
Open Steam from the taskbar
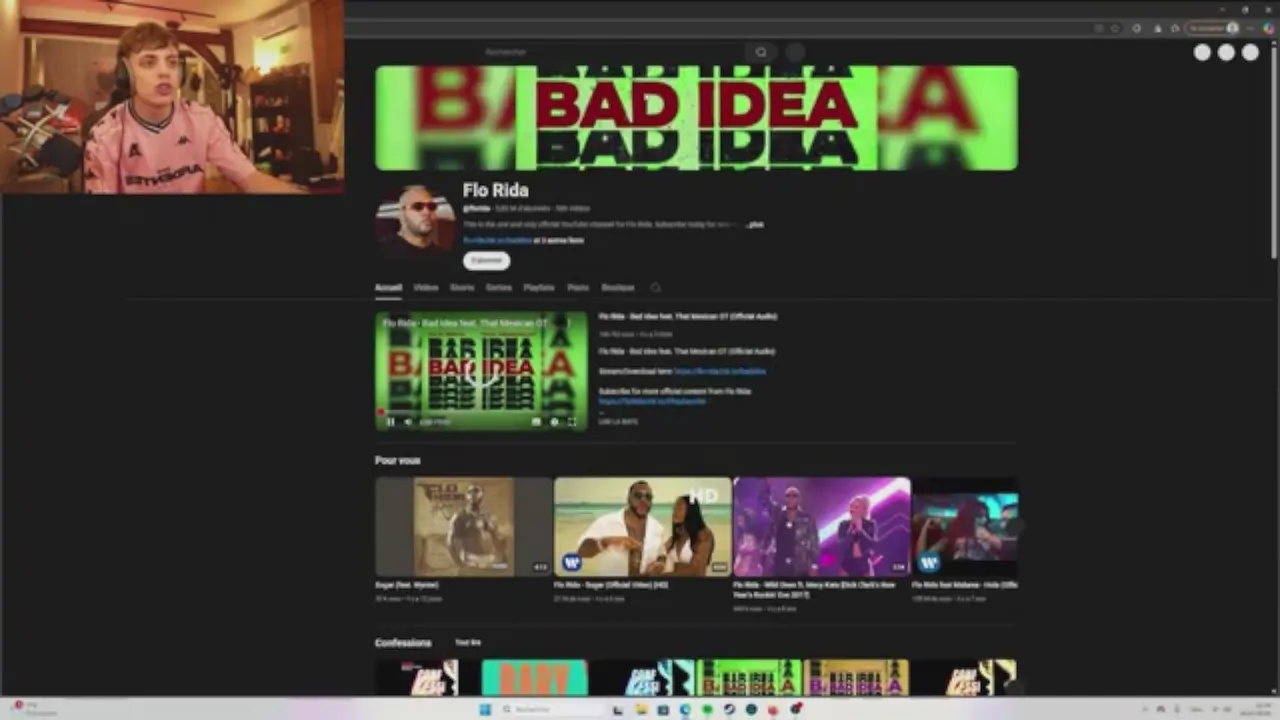pyautogui.click(x=729, y=709)
